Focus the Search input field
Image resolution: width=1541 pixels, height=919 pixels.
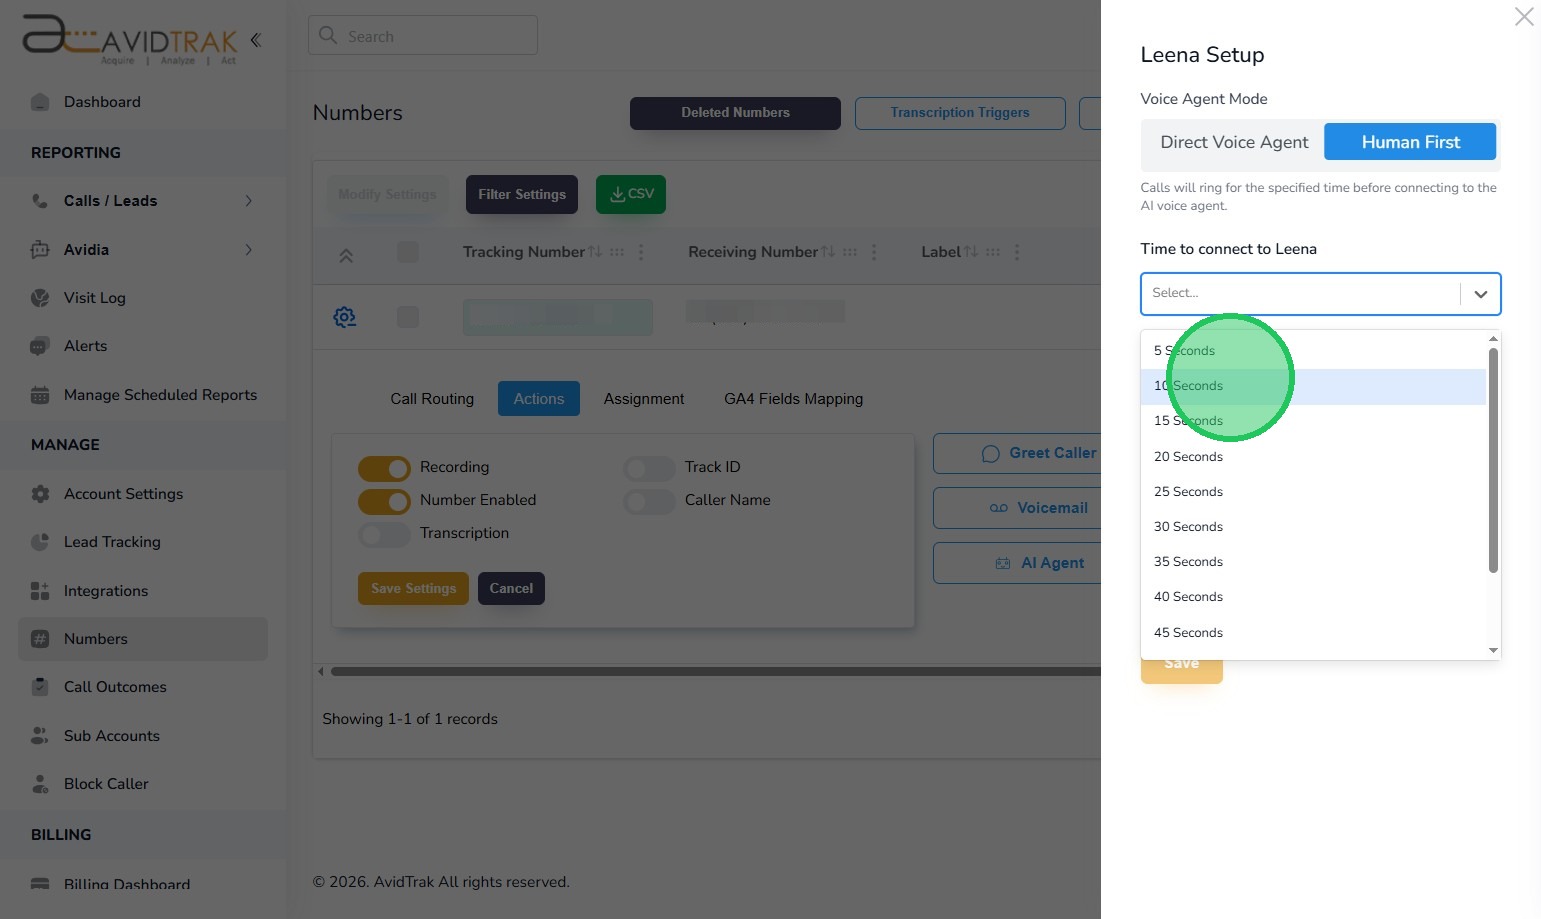pos(423,36)
